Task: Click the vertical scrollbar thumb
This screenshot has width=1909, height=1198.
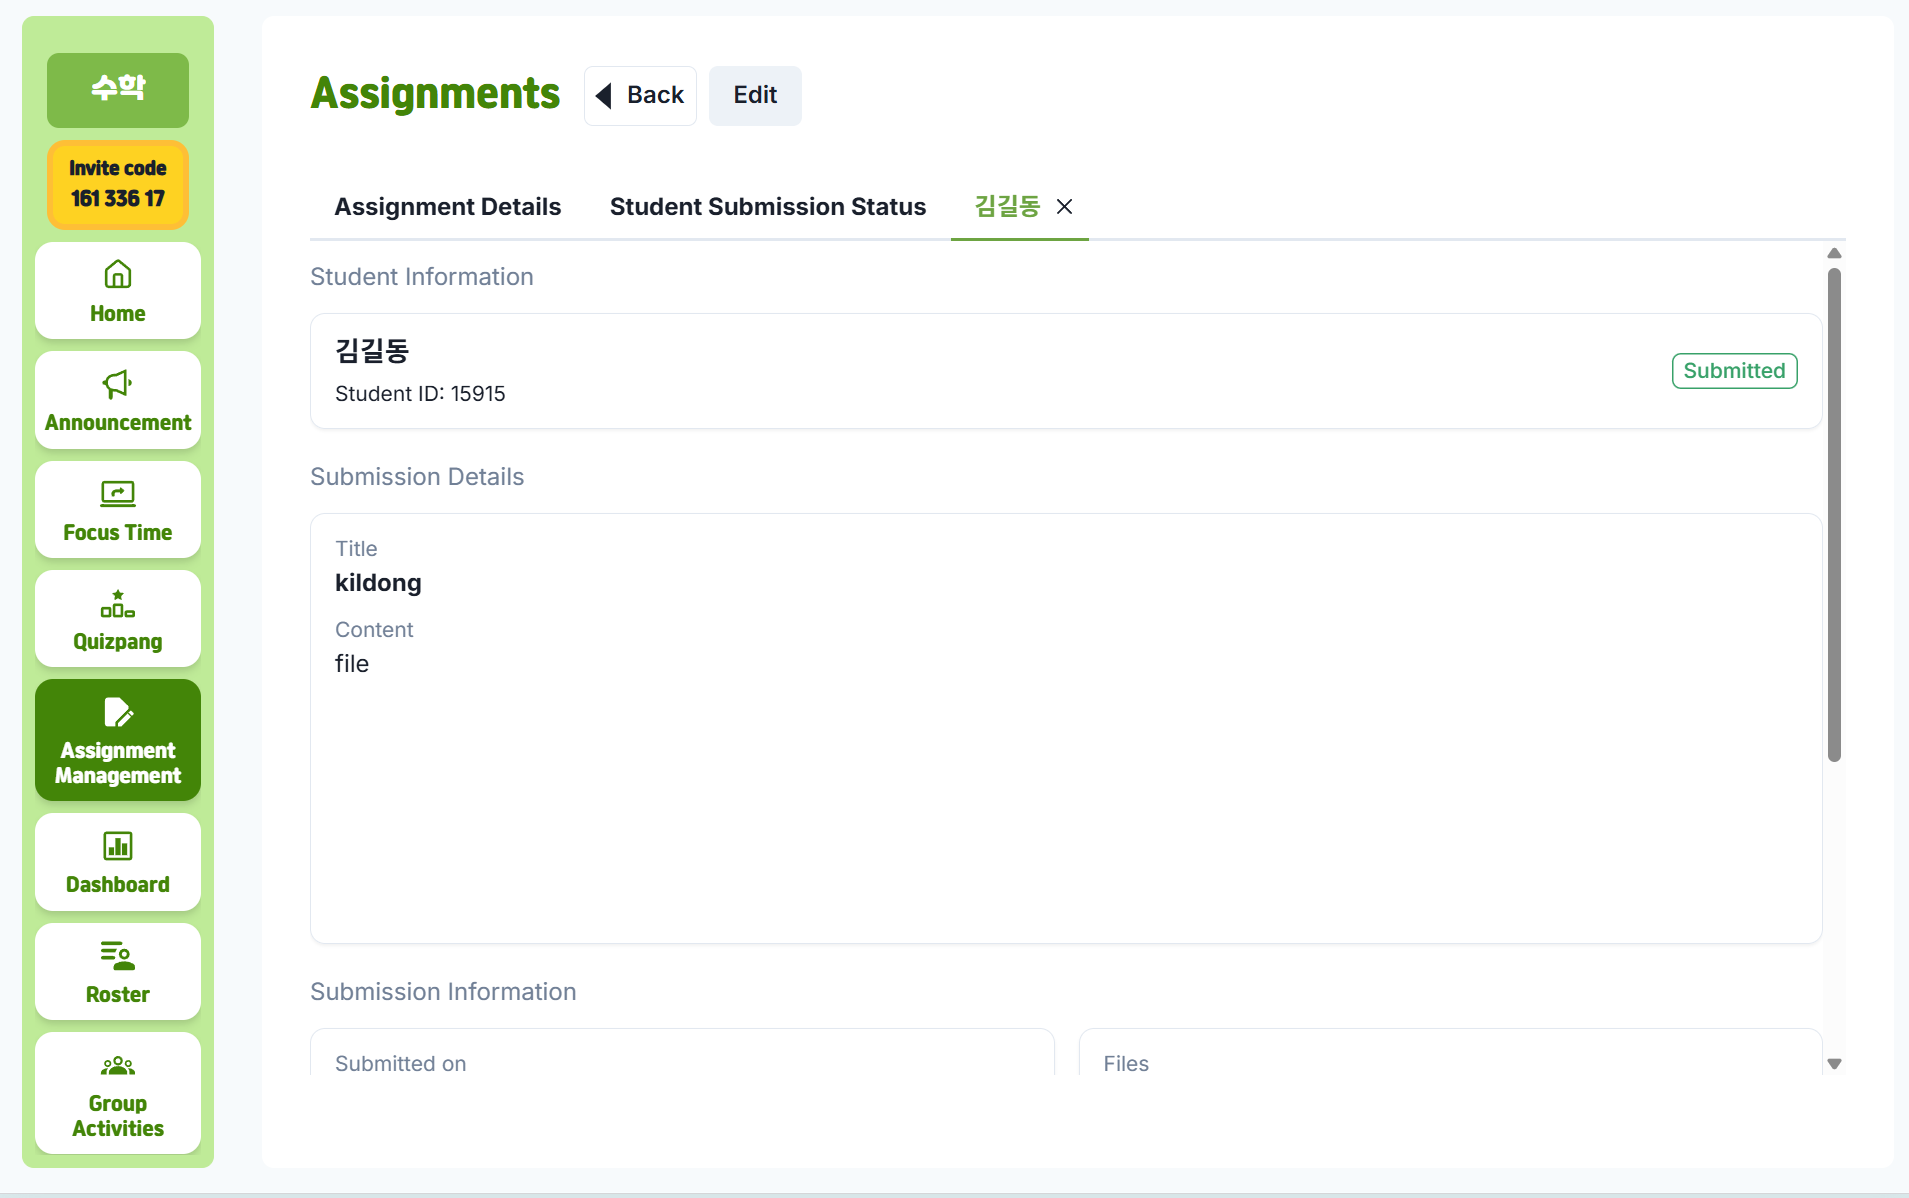Action: coord(1834,514)
